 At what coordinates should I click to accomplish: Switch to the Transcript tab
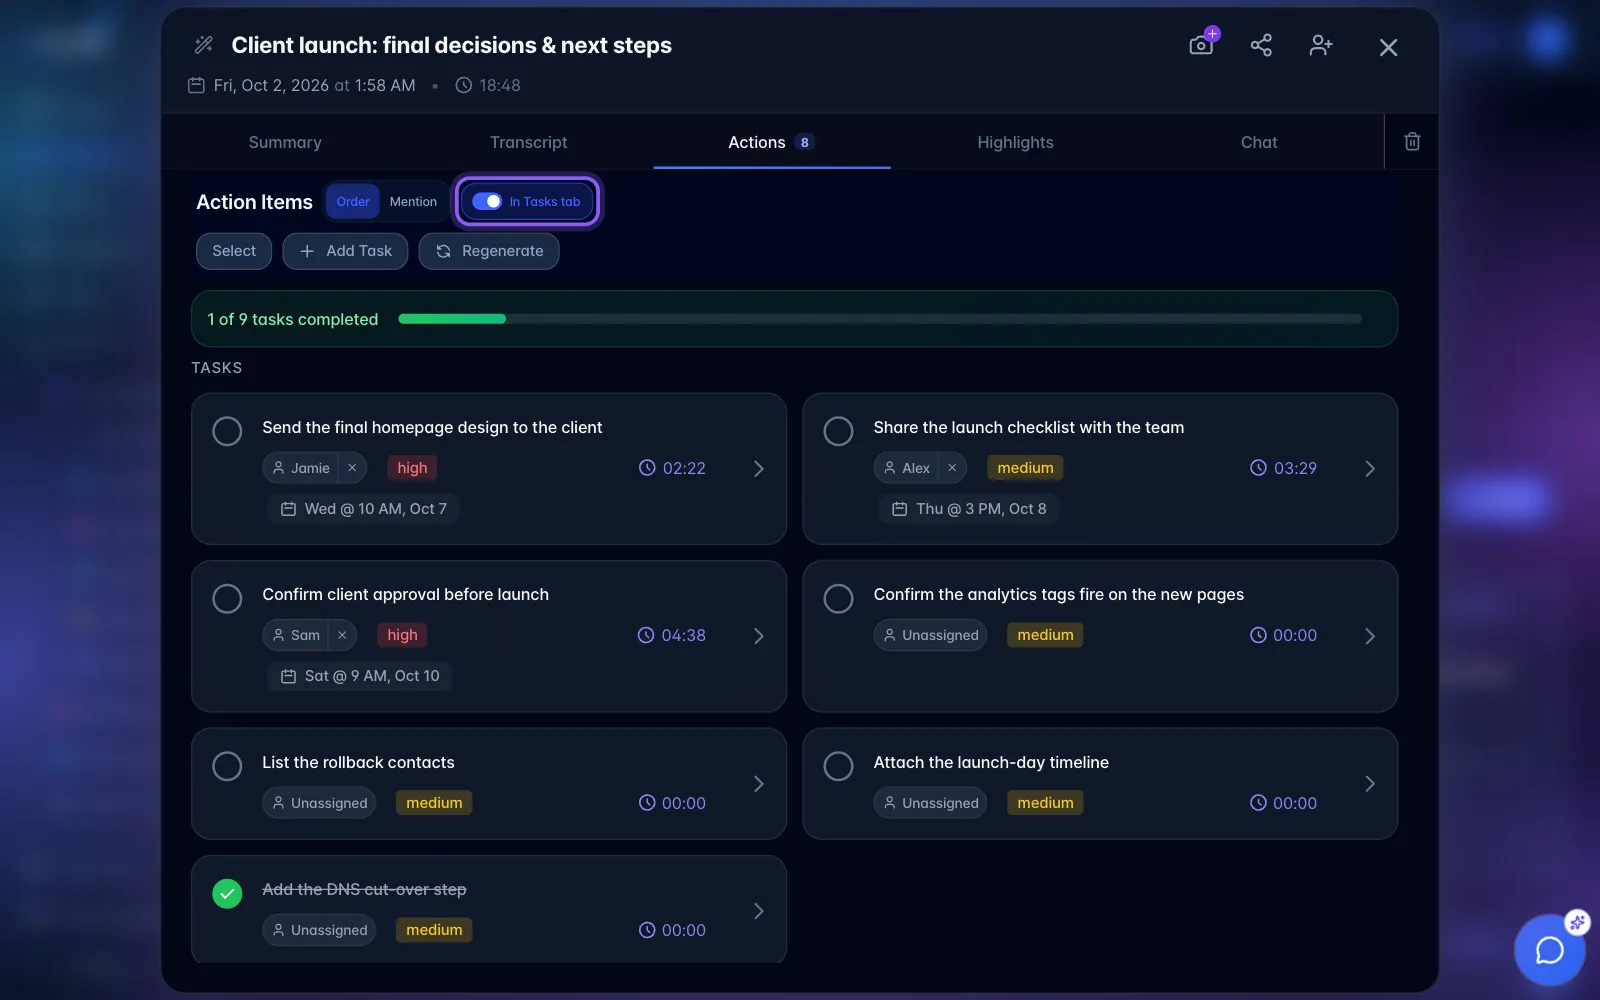click(528, 142)
